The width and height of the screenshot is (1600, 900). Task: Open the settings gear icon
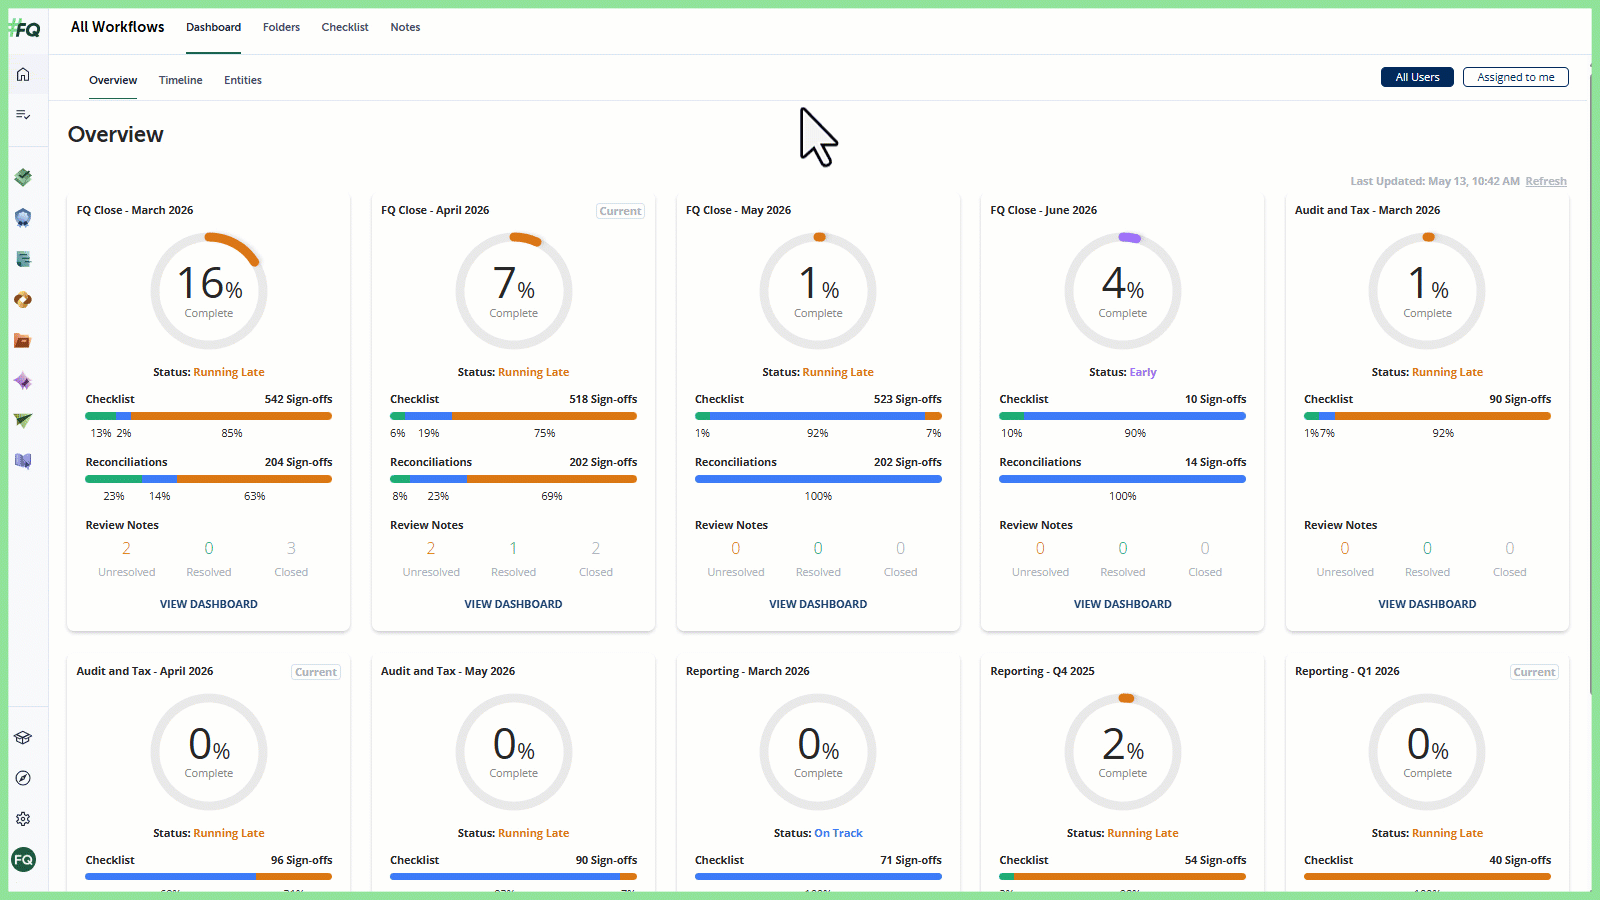pos(23,819)
